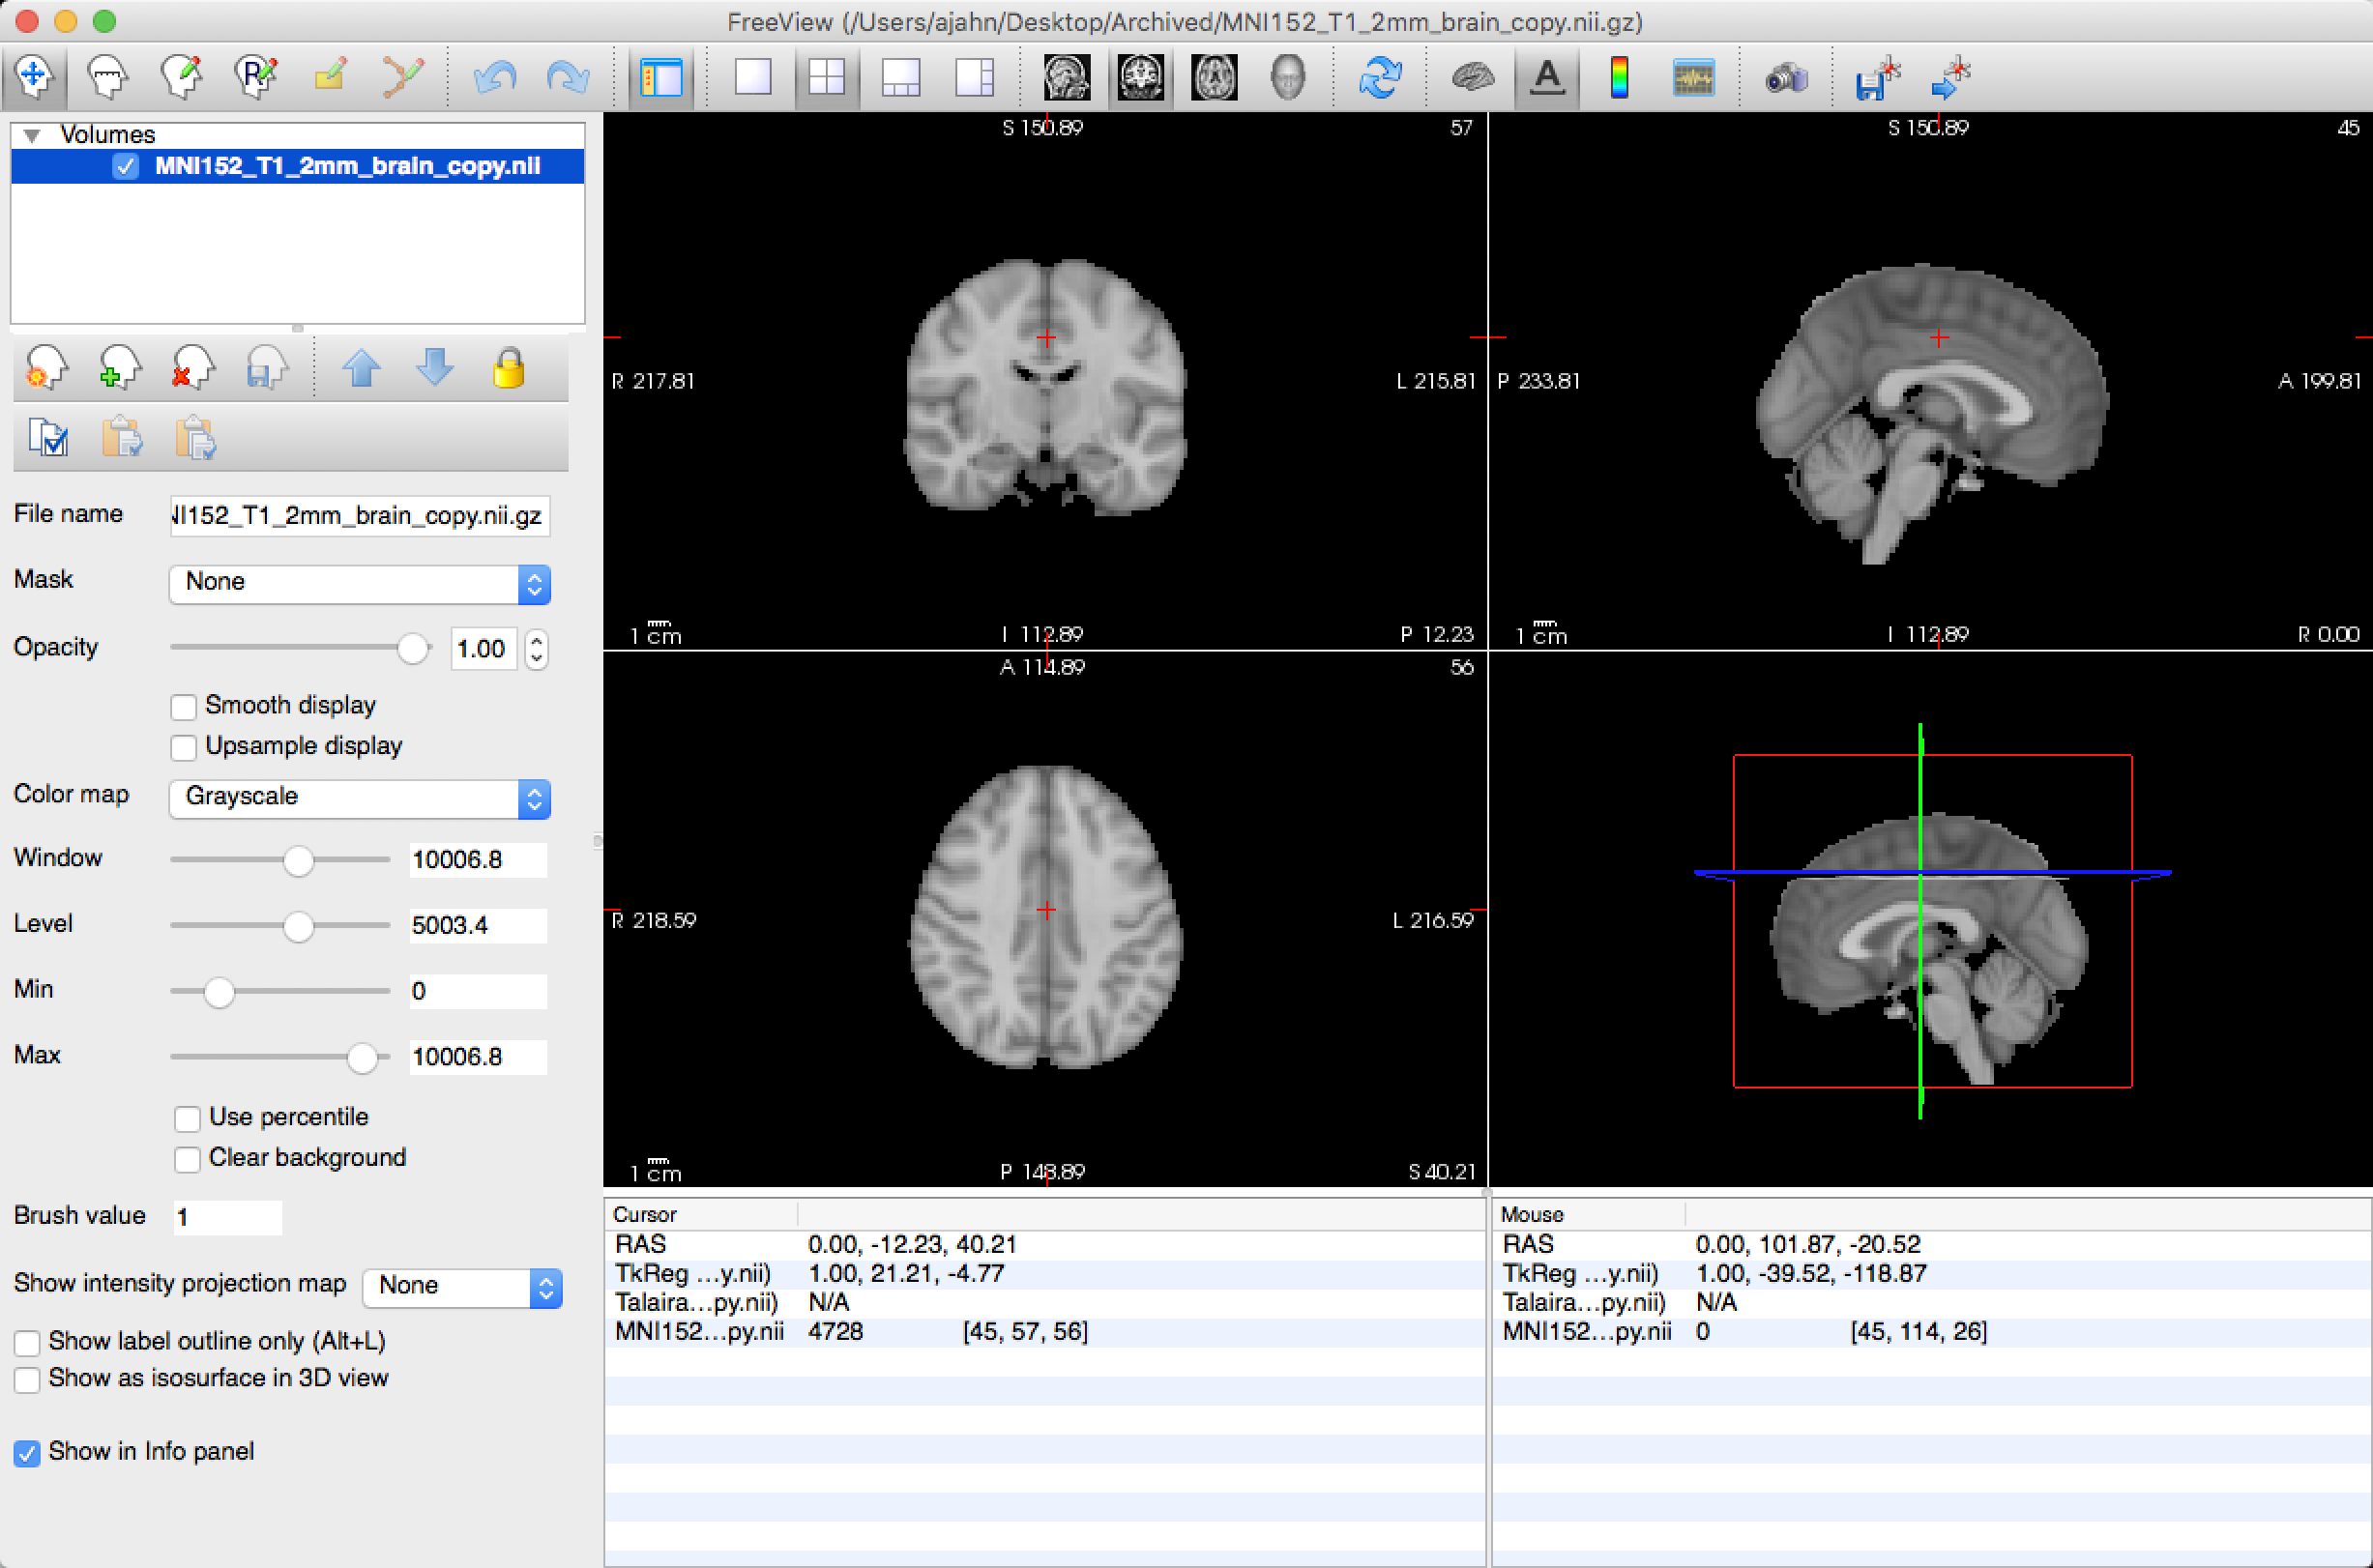Select the Point Set Edit tool
Screen dimensions: 2373x1568
coord(403,77)
